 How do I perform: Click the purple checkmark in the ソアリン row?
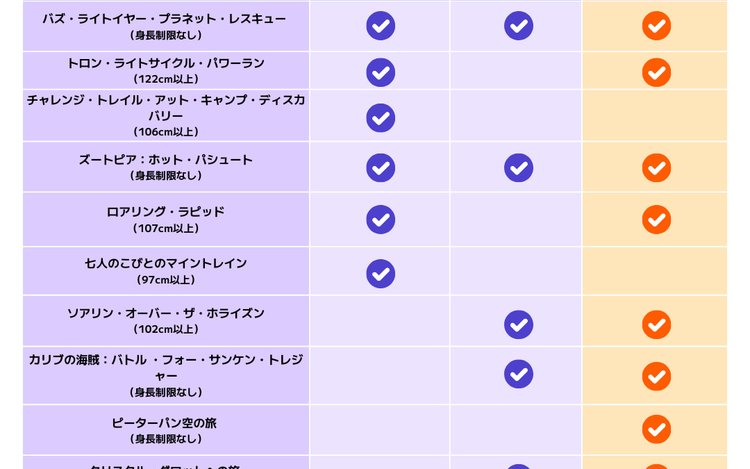[518, 324]
